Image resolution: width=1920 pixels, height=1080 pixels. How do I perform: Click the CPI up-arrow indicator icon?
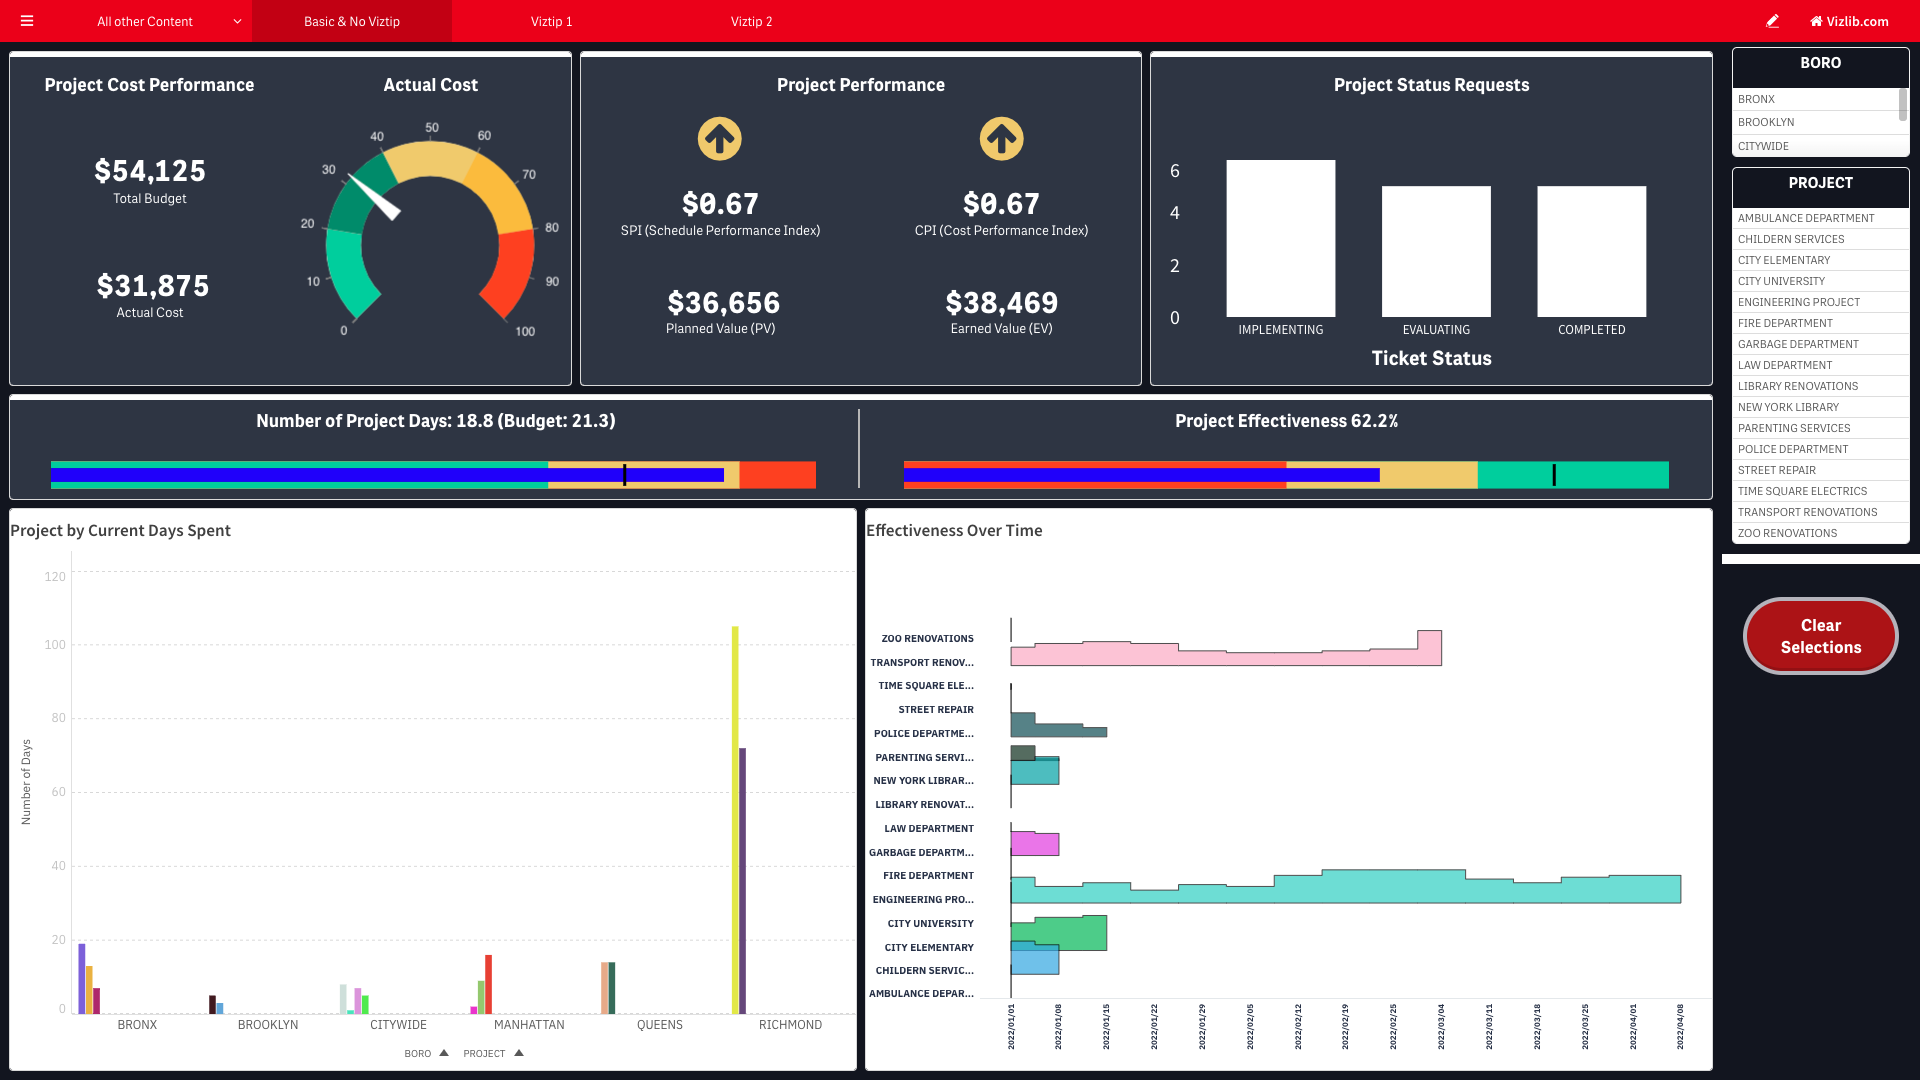click(1001, 139)
